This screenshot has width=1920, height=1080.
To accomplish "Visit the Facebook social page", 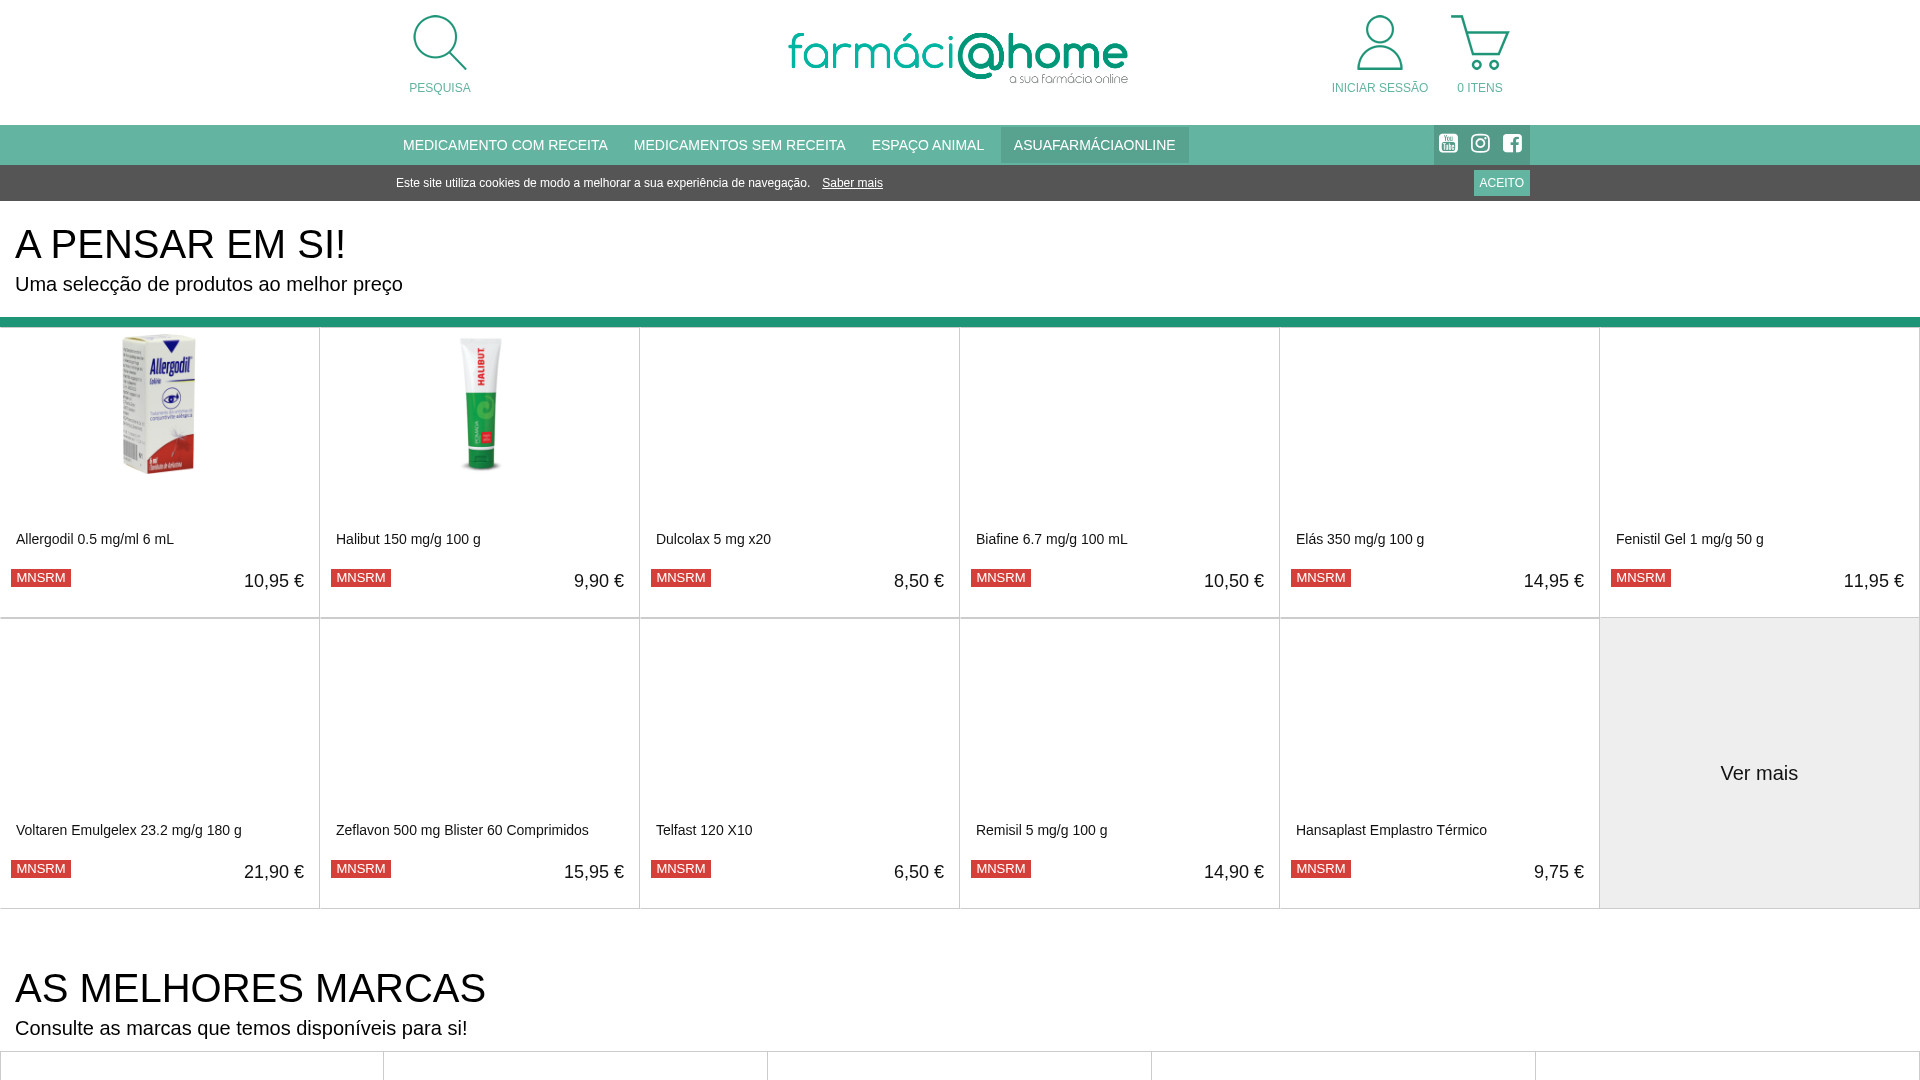I will 1512,143.
